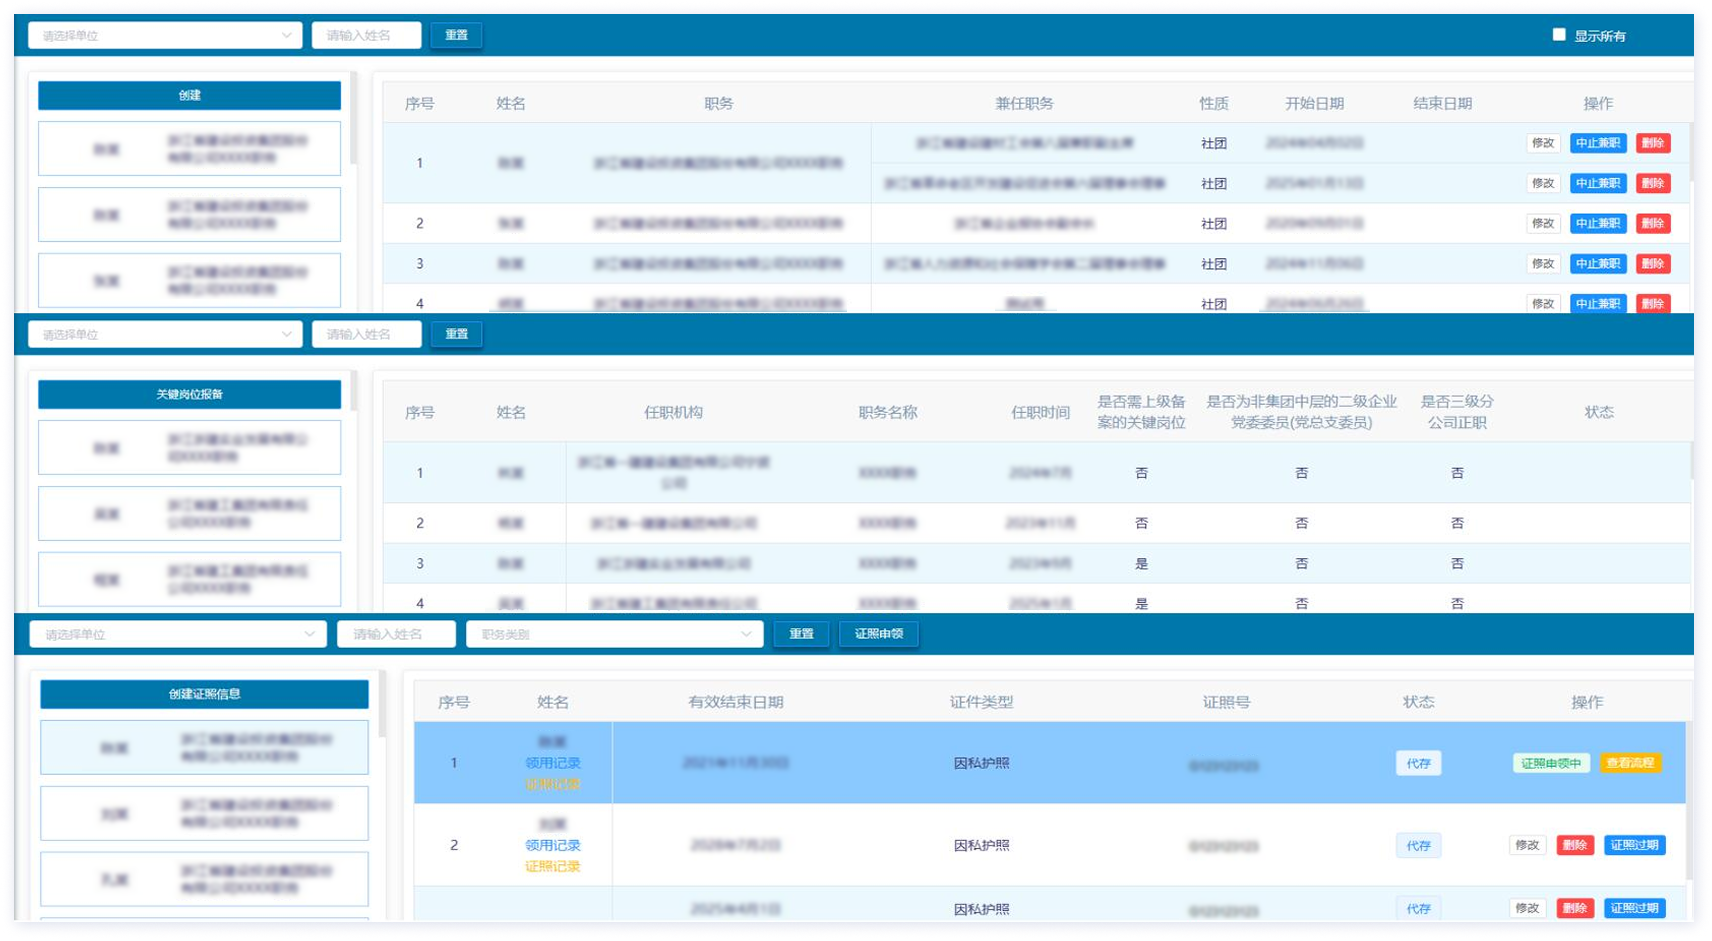Click 重置 next to the 证照申领 button
1712x941 pixels.
(x=801, y=634)
